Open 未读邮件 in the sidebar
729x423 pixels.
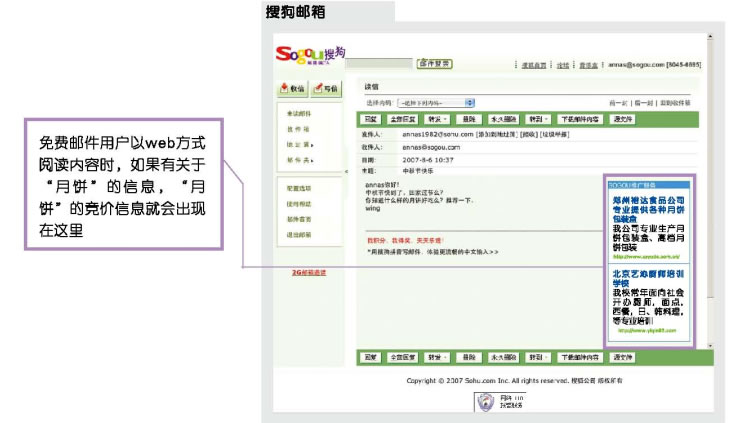tap(299, 113)
